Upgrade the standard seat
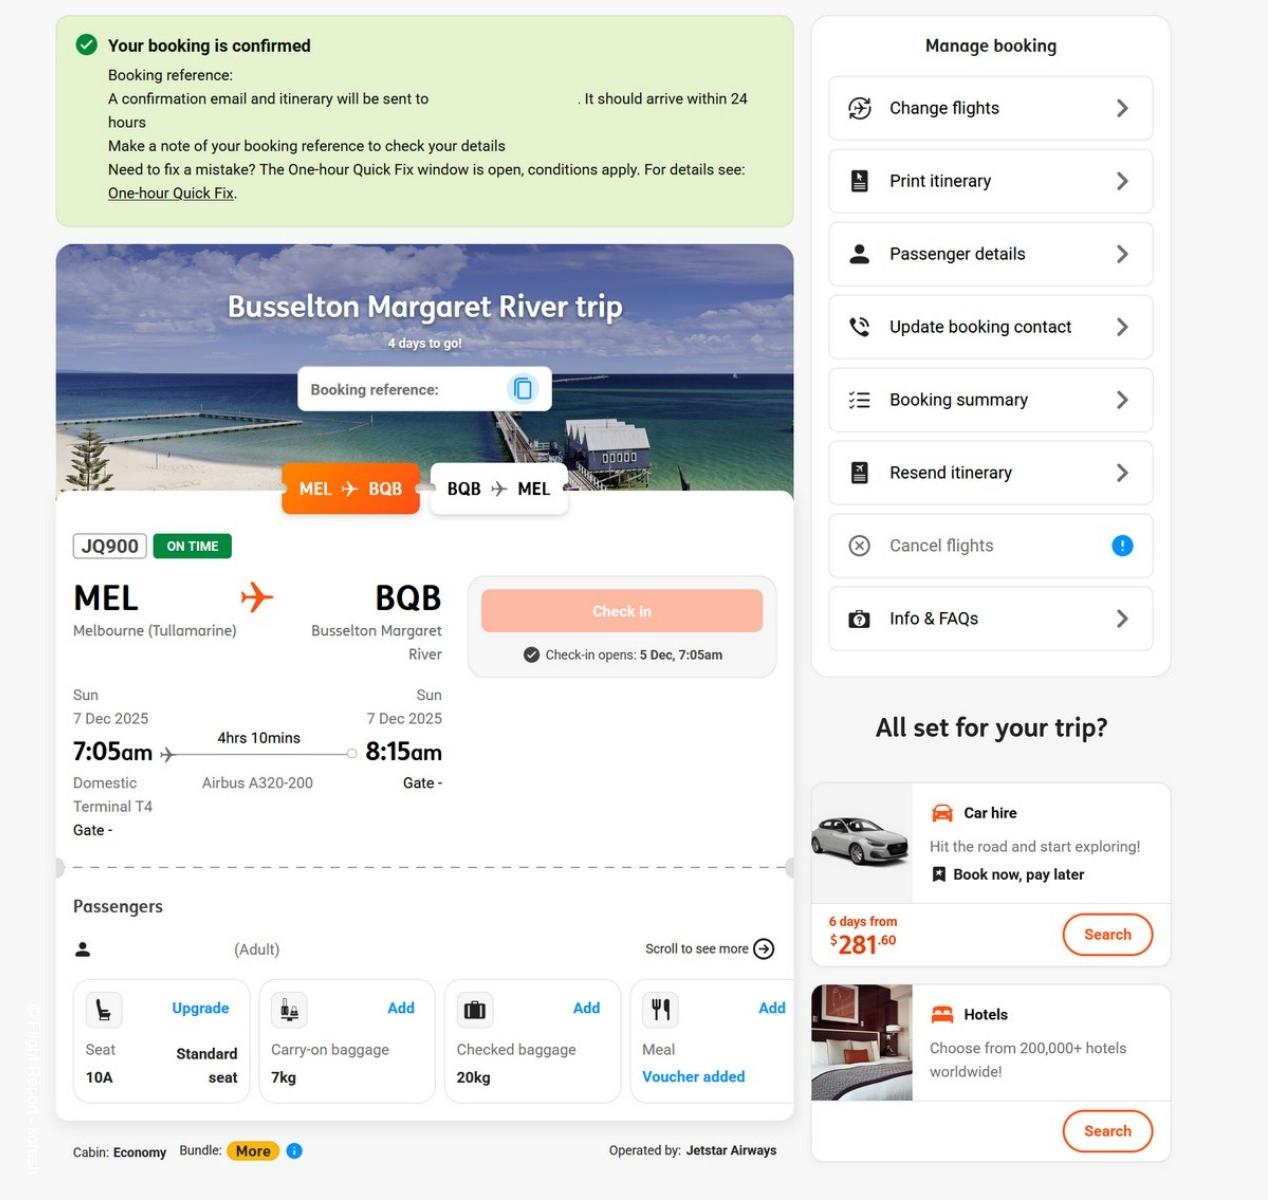 coord(200,1008)
